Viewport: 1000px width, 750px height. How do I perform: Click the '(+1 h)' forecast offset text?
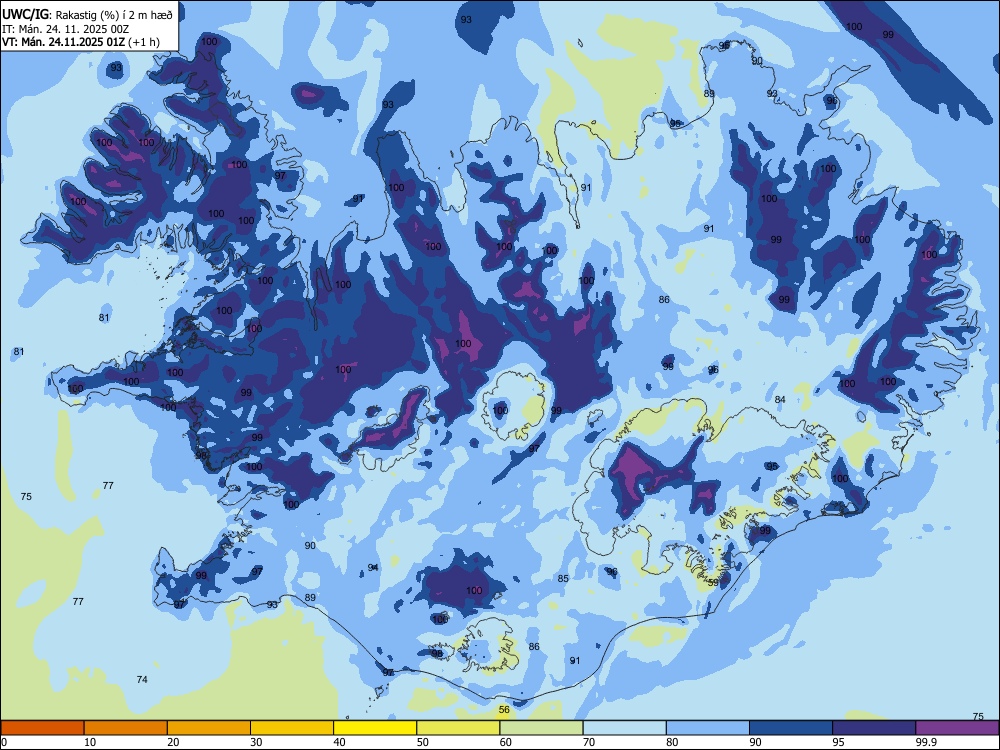143,42
